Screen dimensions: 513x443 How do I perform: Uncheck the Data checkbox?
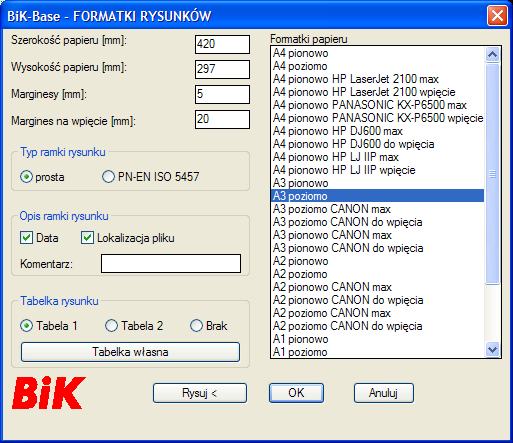pos(26,238)
